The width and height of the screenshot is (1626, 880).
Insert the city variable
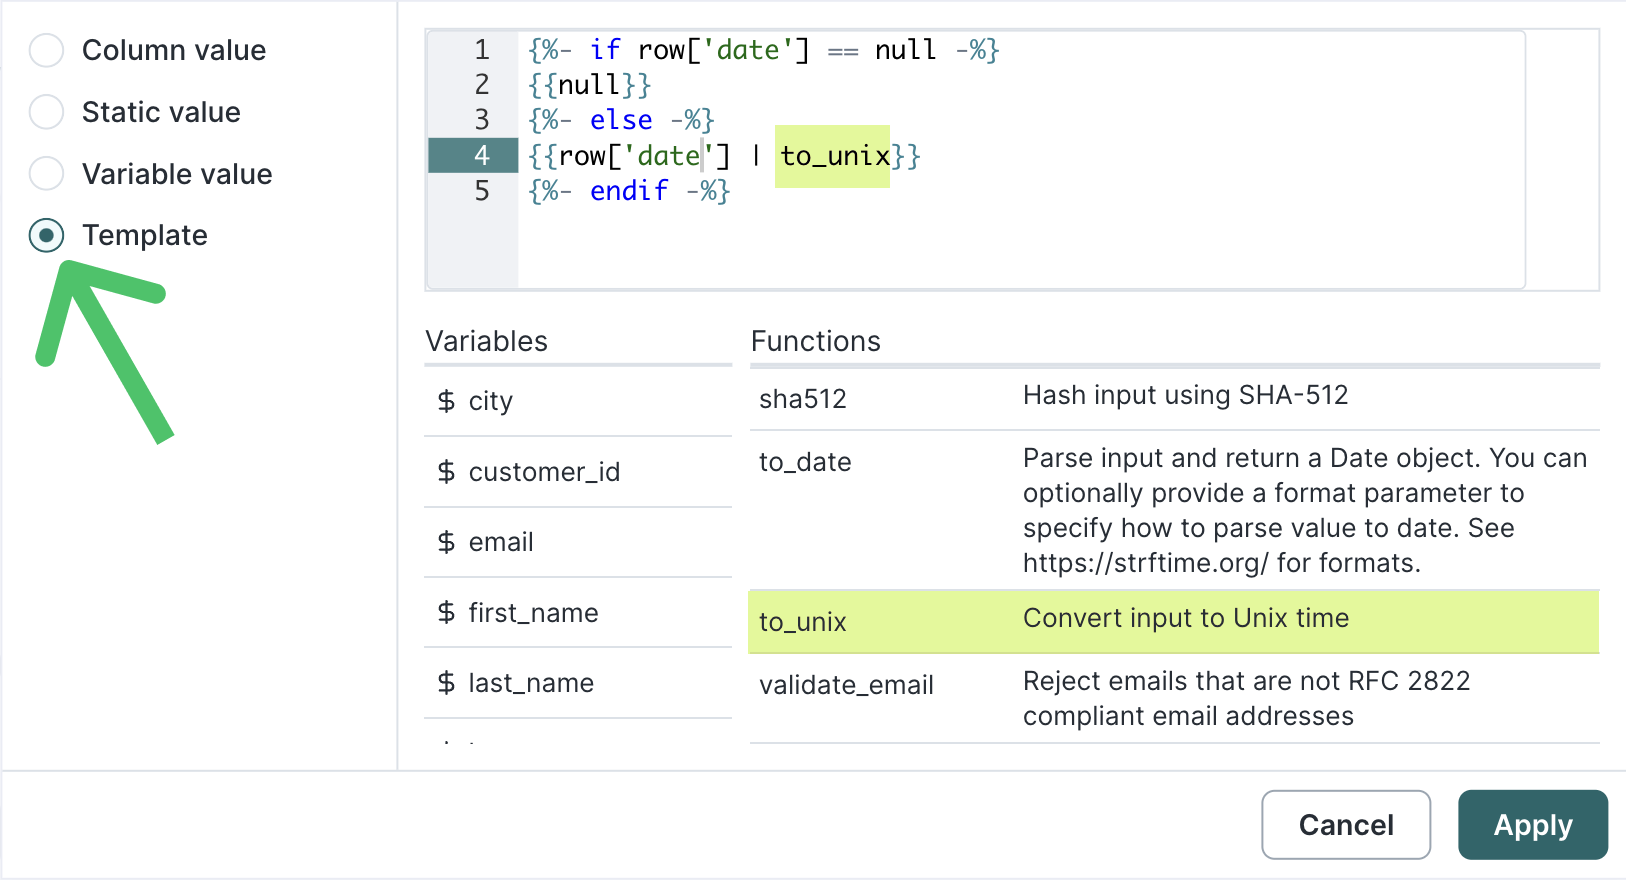[x=578, y=401]
